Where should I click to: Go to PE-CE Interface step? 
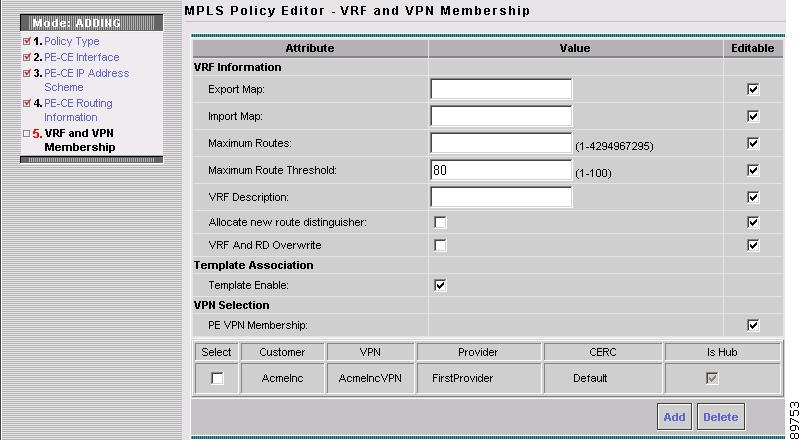click(x=81, y=57)
